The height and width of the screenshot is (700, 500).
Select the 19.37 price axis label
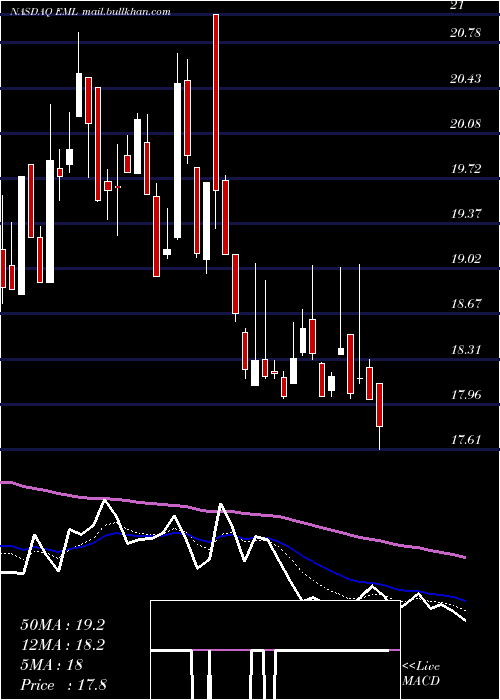466,213
